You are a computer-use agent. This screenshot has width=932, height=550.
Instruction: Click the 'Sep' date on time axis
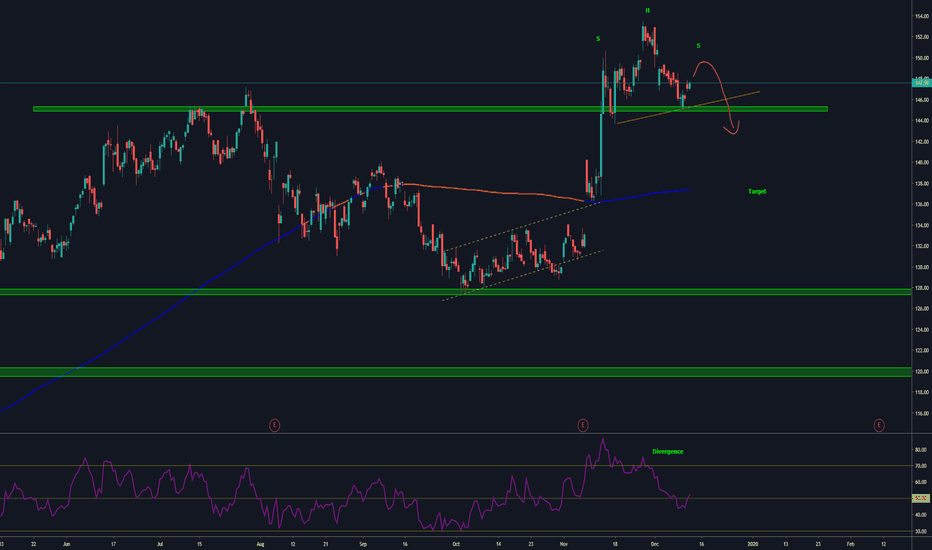[x=363, y=544]
